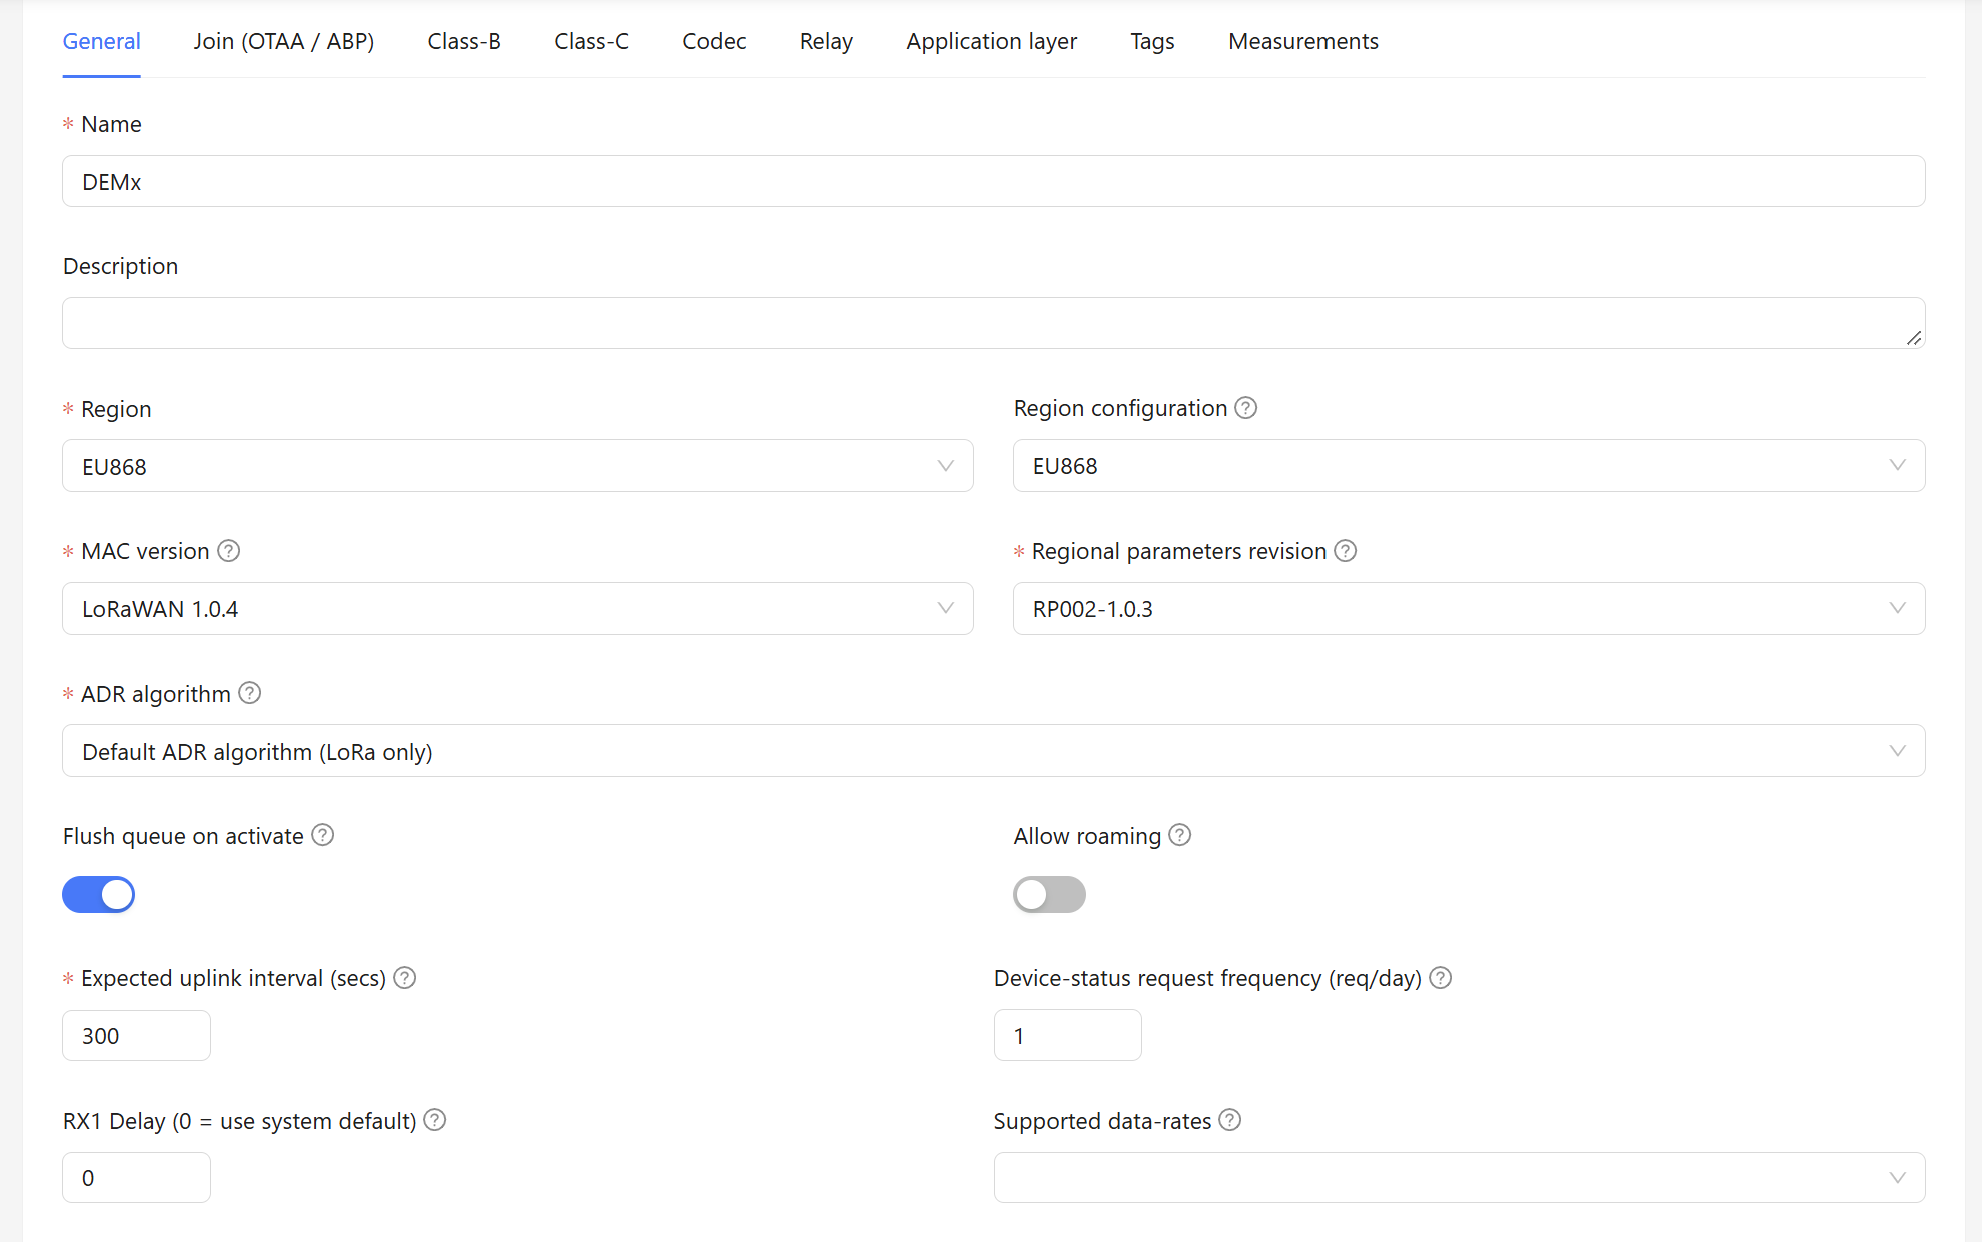
Task: Expand the ADR algorithm dropdown
Action: [994, 751]
